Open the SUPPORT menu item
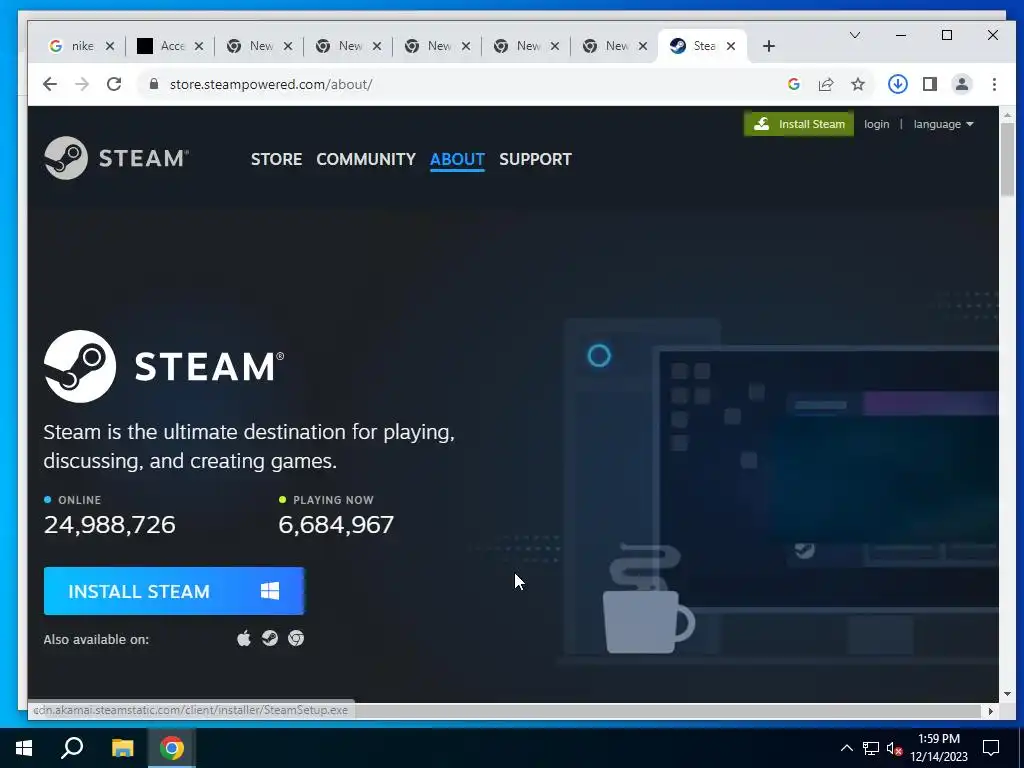 535,159
